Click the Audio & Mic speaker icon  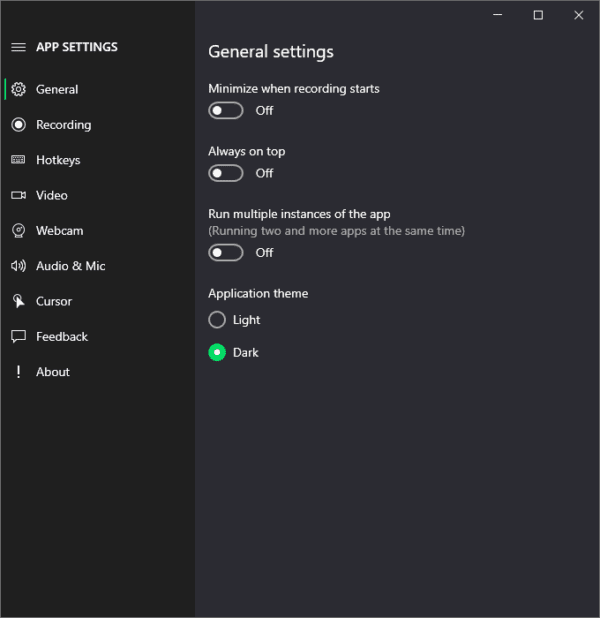pyautogui.click(x=18, y=266)
